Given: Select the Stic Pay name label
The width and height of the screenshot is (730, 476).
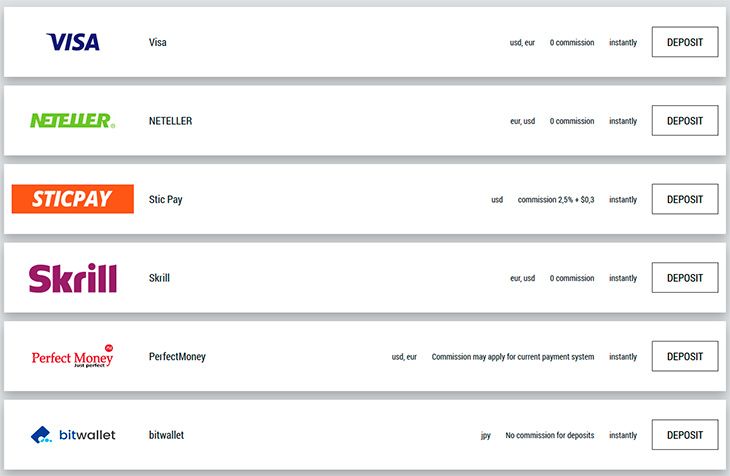Looking at the screenshot, I should pyautogui.click(x=166, y=199).
